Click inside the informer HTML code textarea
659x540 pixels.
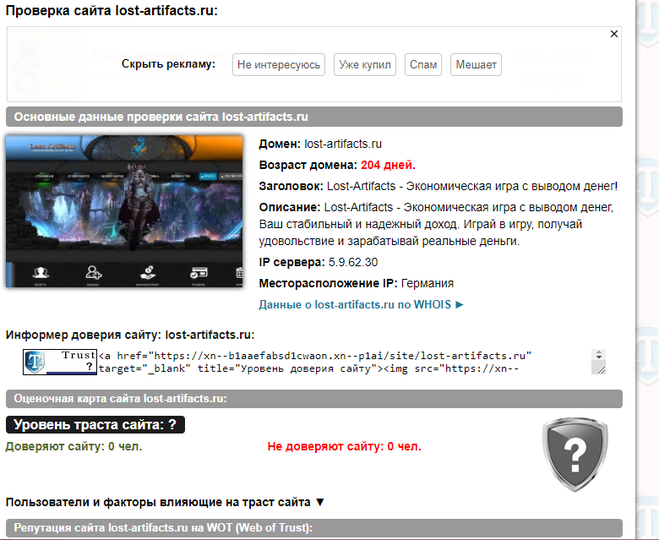[x=345, y=362]
